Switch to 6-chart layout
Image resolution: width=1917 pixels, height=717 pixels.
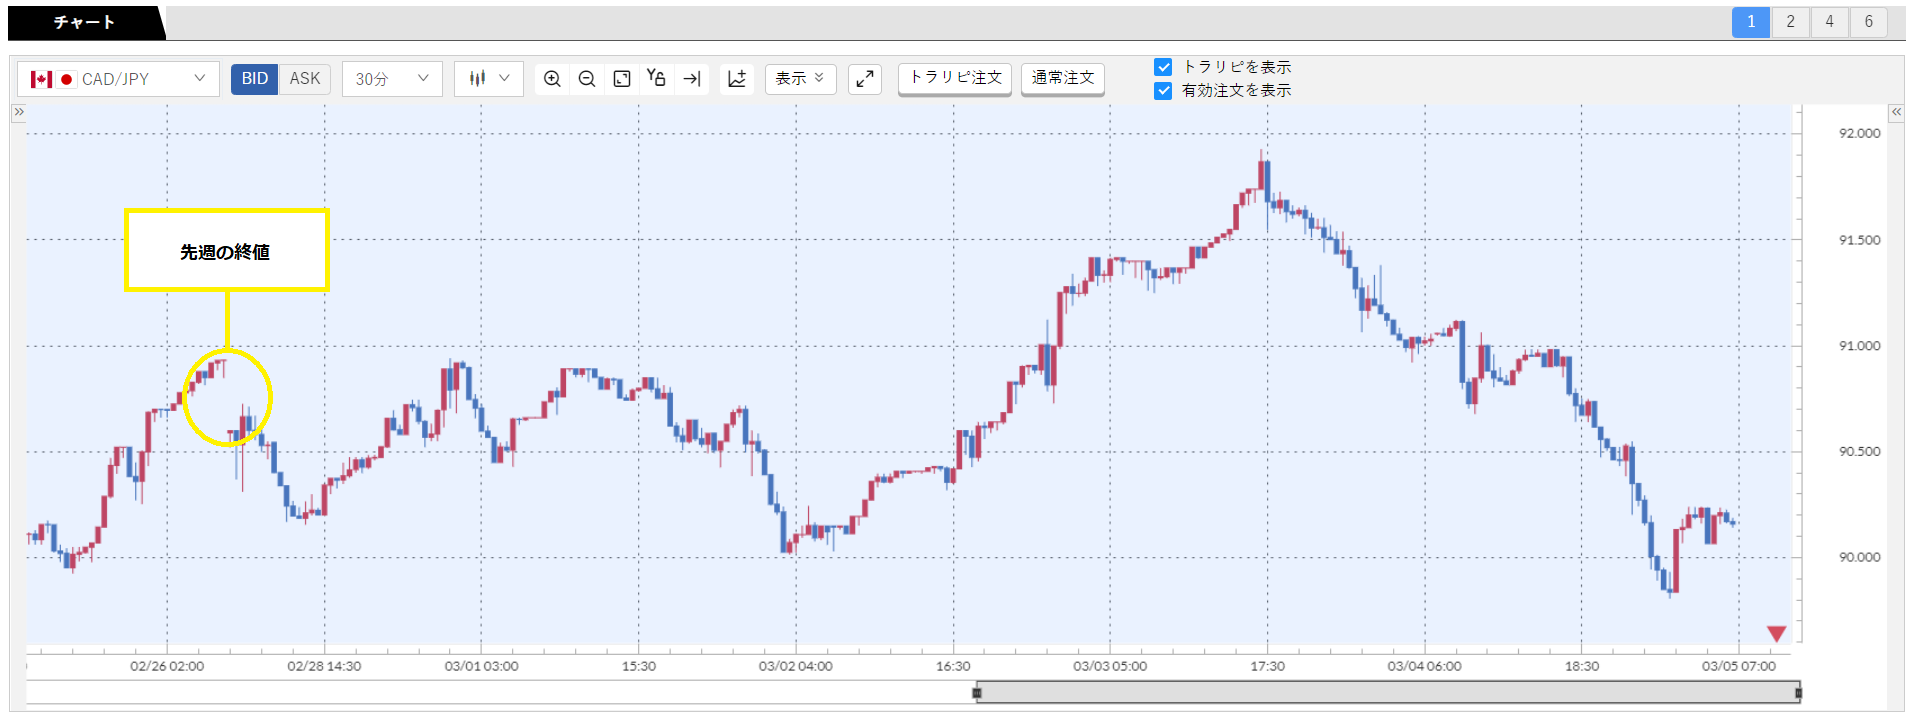1868,22
